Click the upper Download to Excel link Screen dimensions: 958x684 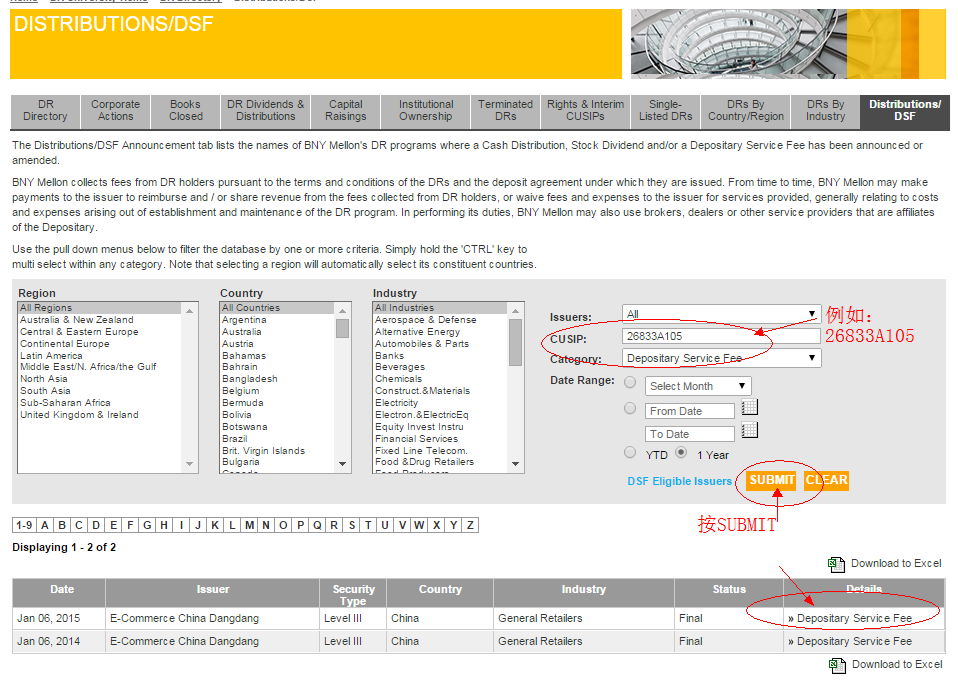(x=896, y=563)
